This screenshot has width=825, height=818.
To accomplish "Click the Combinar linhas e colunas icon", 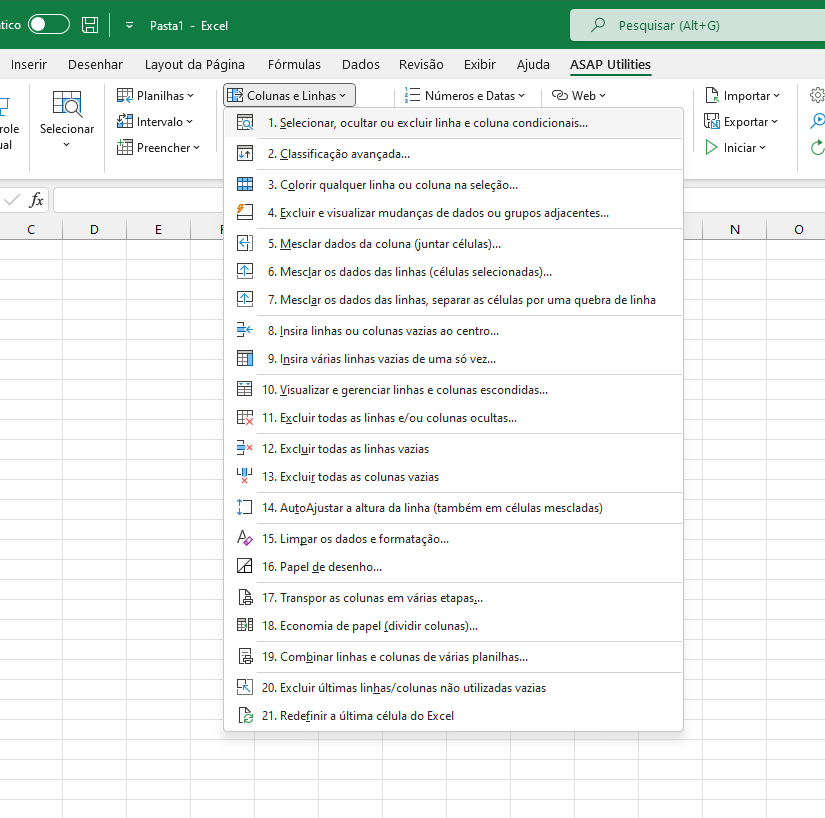I will (245, 656).
